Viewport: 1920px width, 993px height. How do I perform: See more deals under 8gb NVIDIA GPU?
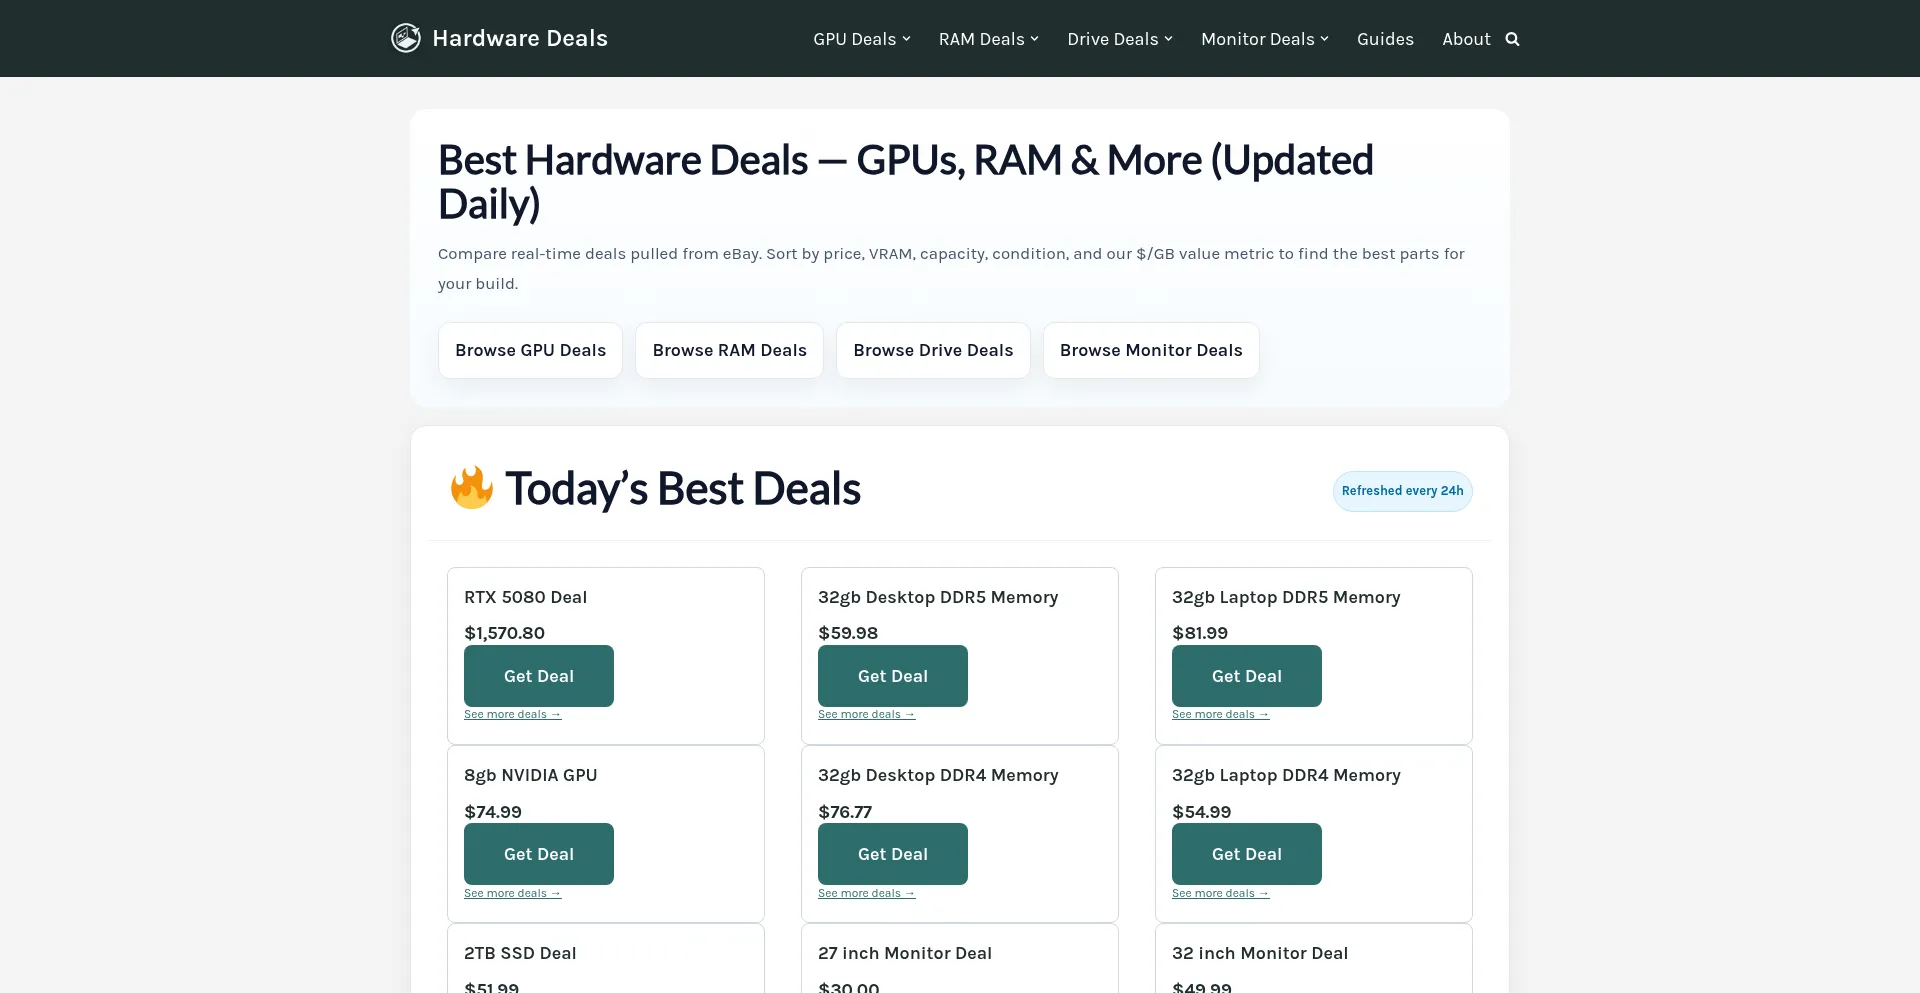(512, 893)
